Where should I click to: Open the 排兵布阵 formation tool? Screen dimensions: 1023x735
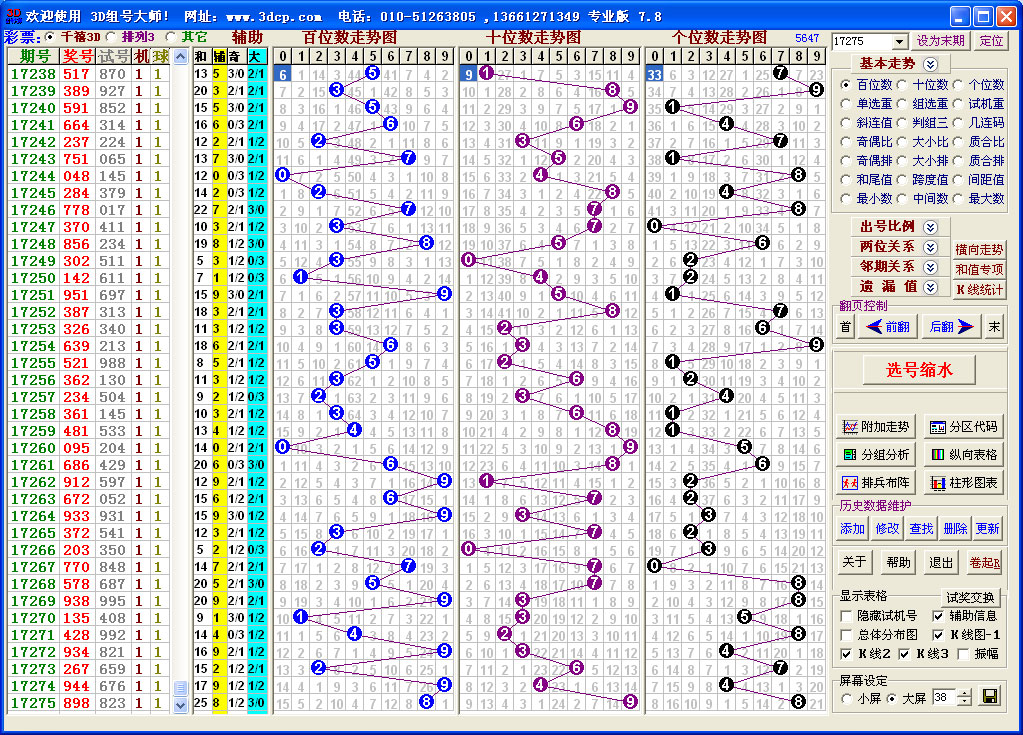(x=878, y=483)
